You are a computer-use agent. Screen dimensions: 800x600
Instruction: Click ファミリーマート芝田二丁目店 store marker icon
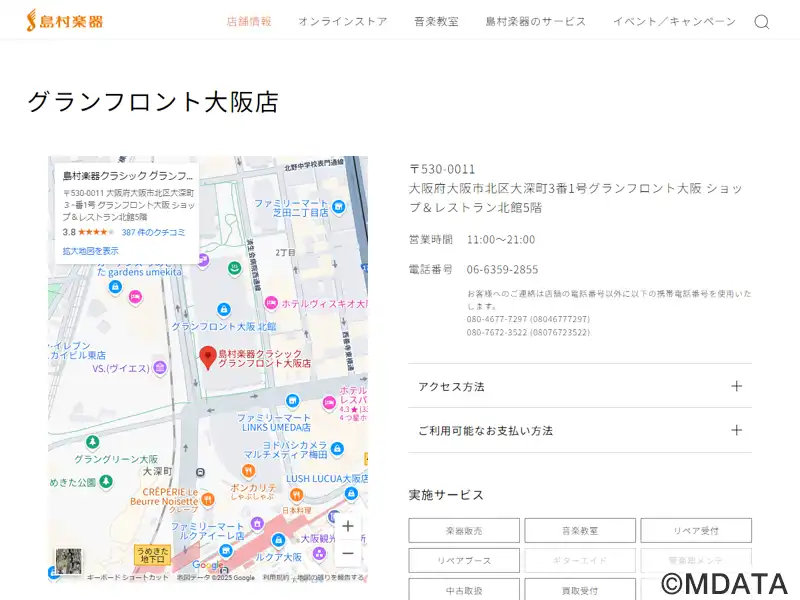(x=338, y=207)
